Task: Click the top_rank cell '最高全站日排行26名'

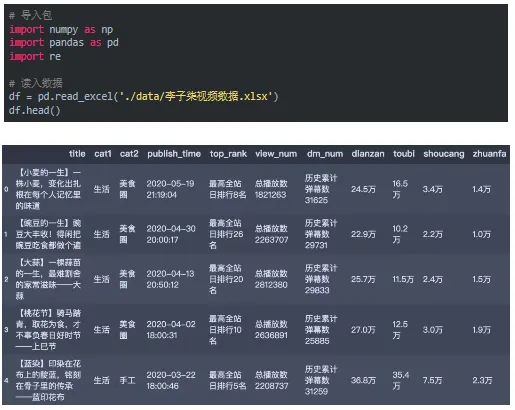Action: [226, 234]
